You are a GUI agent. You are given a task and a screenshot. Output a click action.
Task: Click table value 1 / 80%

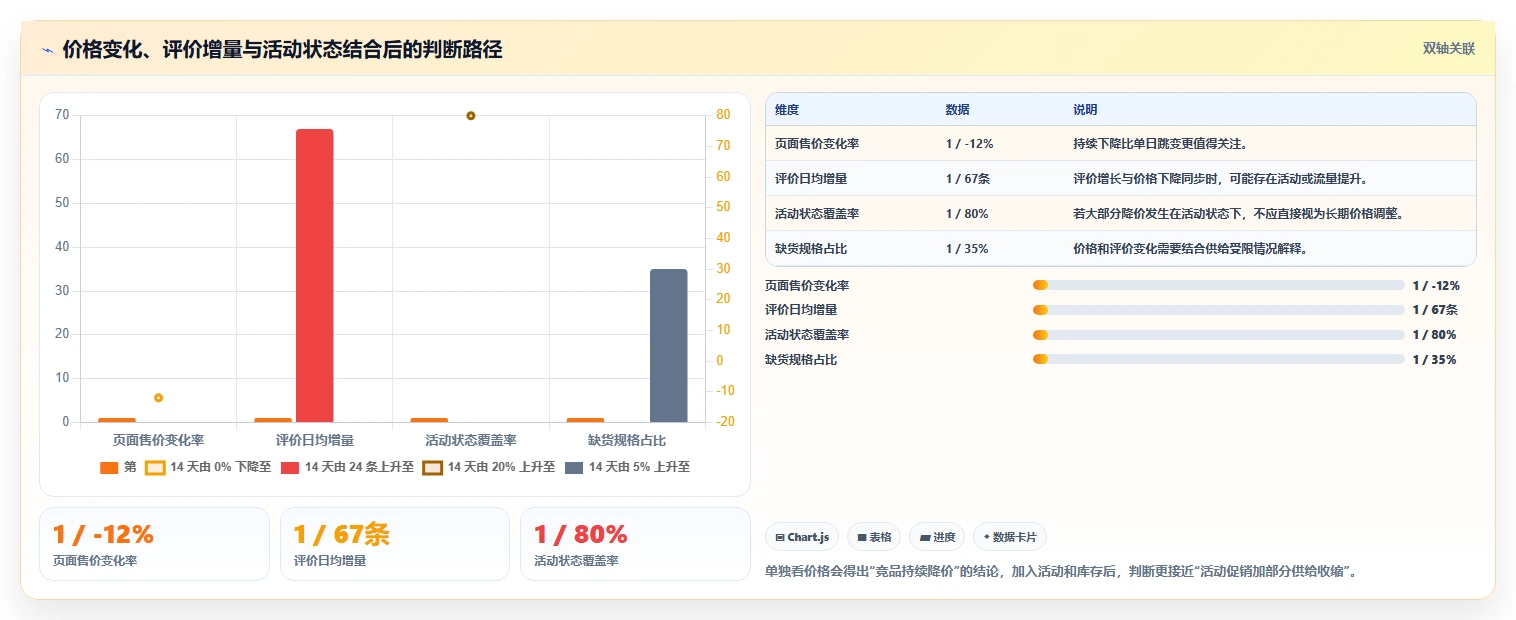click(x=967, y=214)
